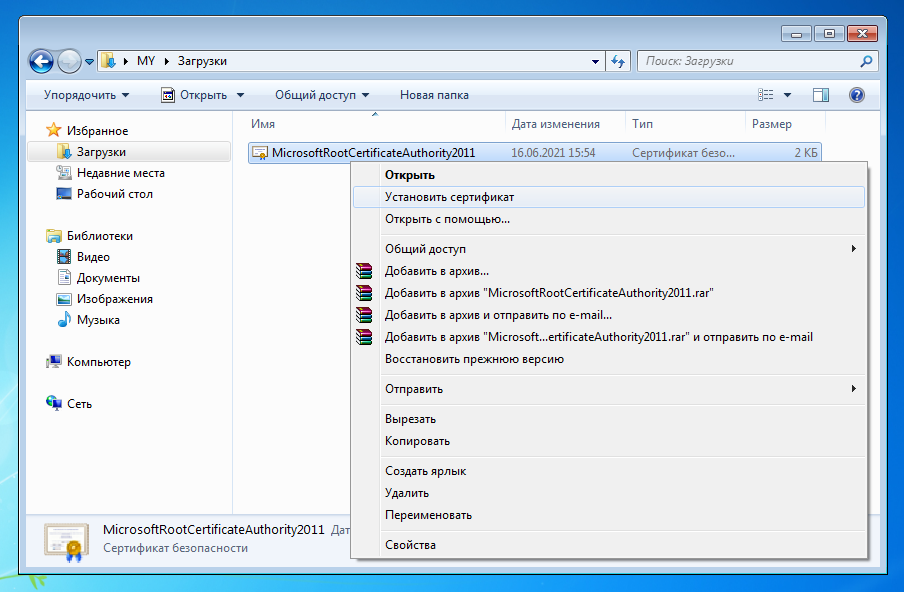The width and height of the screenshot is (904, 592).
Task: Open Свойства from the context menu
Action: pyautogui.click(x=608, y=545)
